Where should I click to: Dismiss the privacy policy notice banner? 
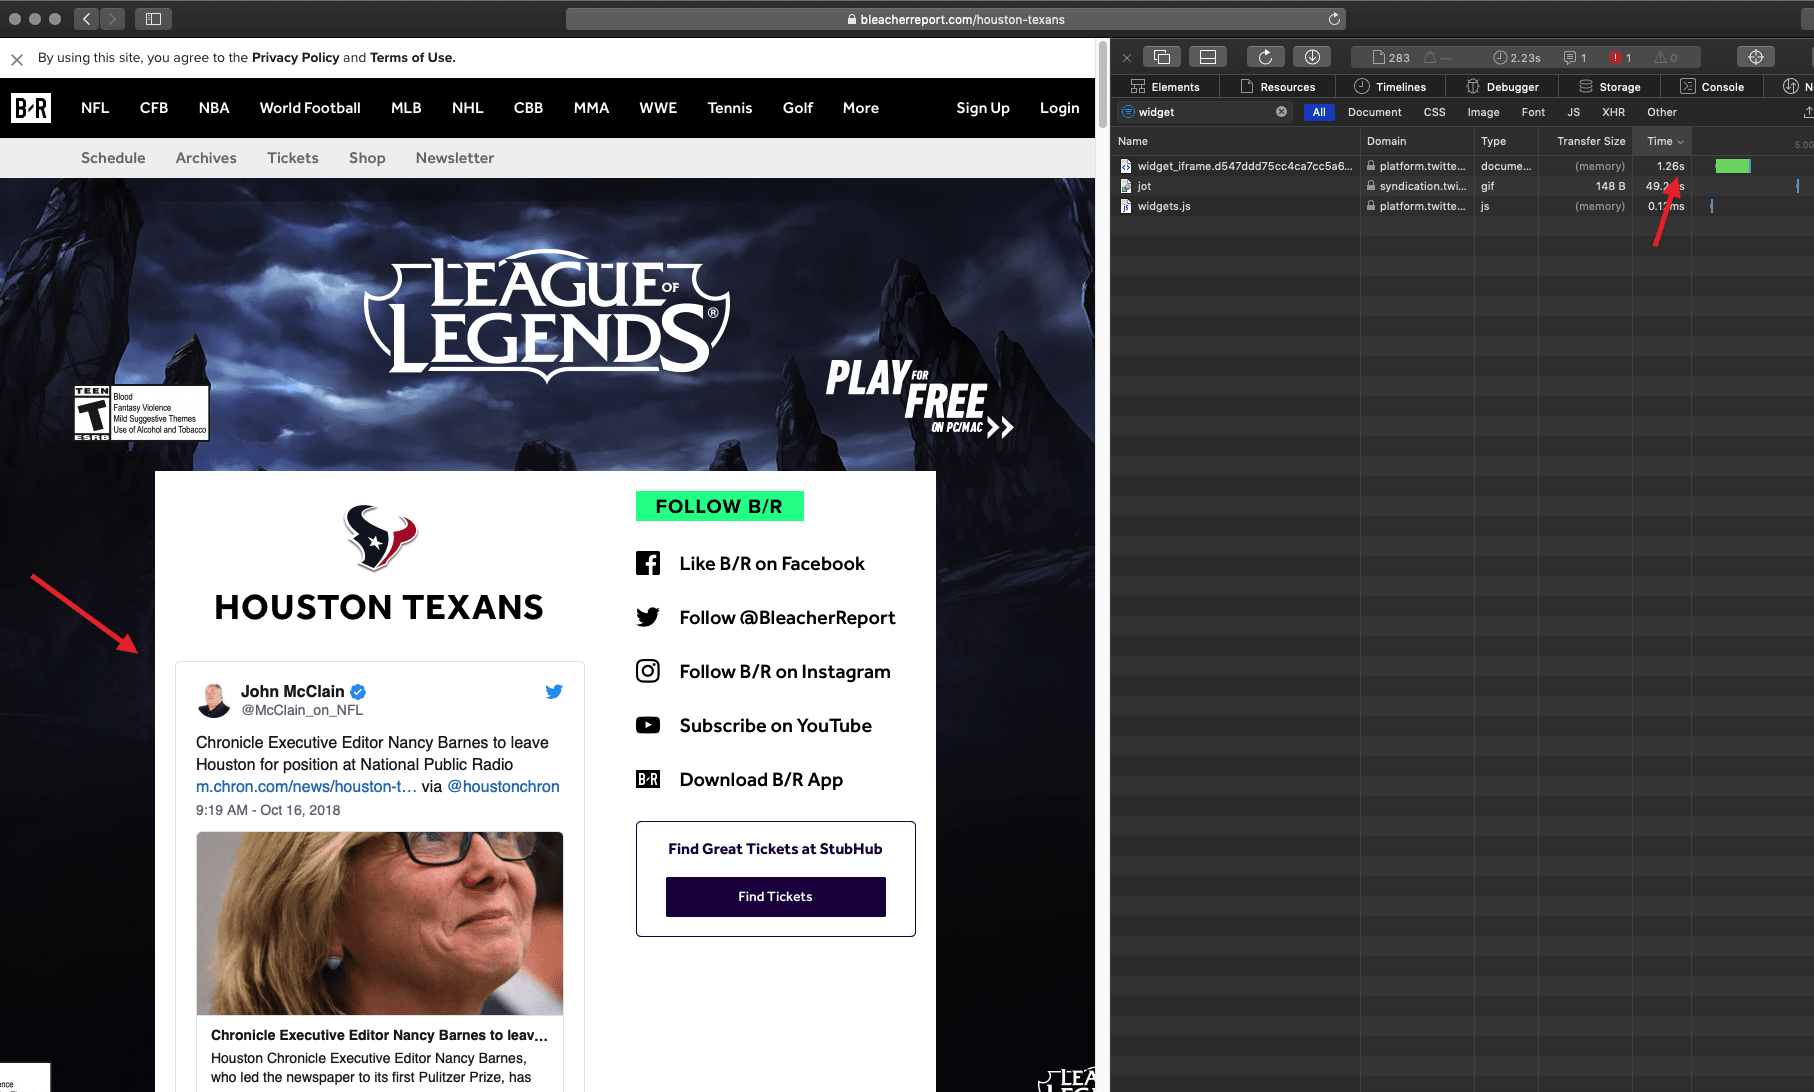pos(17,60)
